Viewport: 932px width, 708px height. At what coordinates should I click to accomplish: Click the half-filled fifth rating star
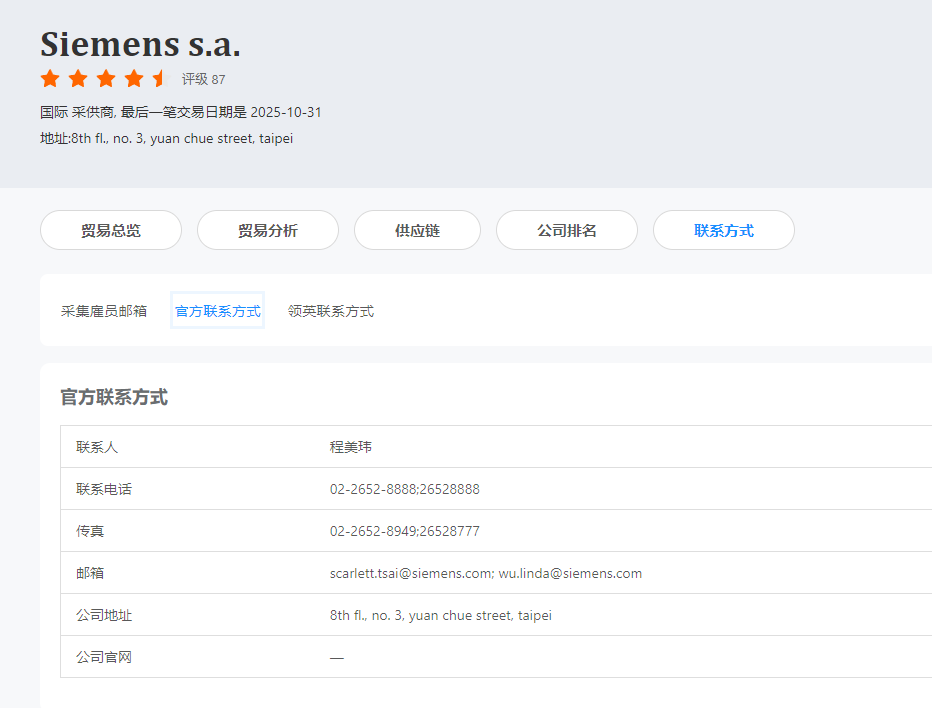tap(160, 79)
